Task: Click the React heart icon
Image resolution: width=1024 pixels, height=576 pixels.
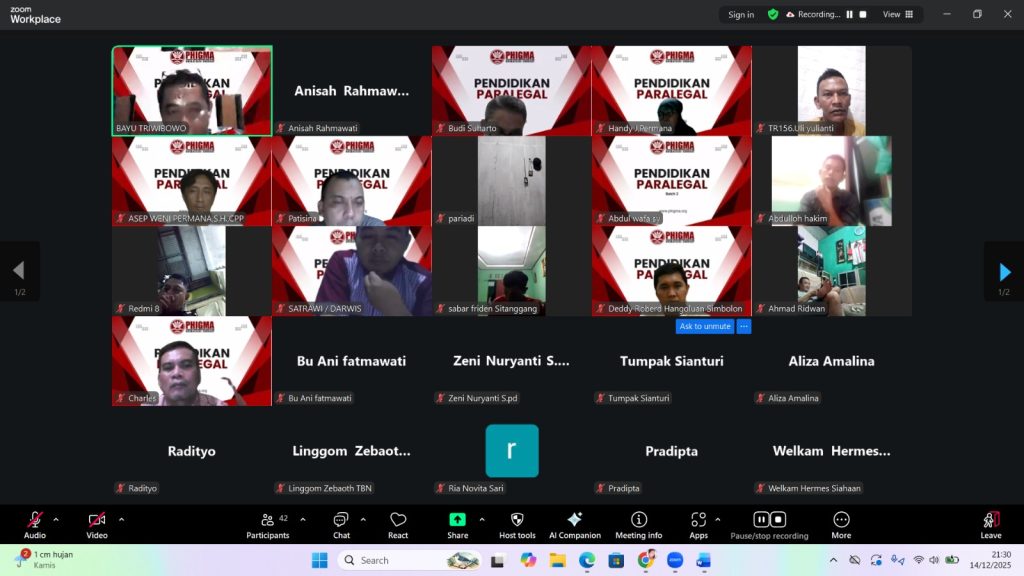Action: point(398,520)
